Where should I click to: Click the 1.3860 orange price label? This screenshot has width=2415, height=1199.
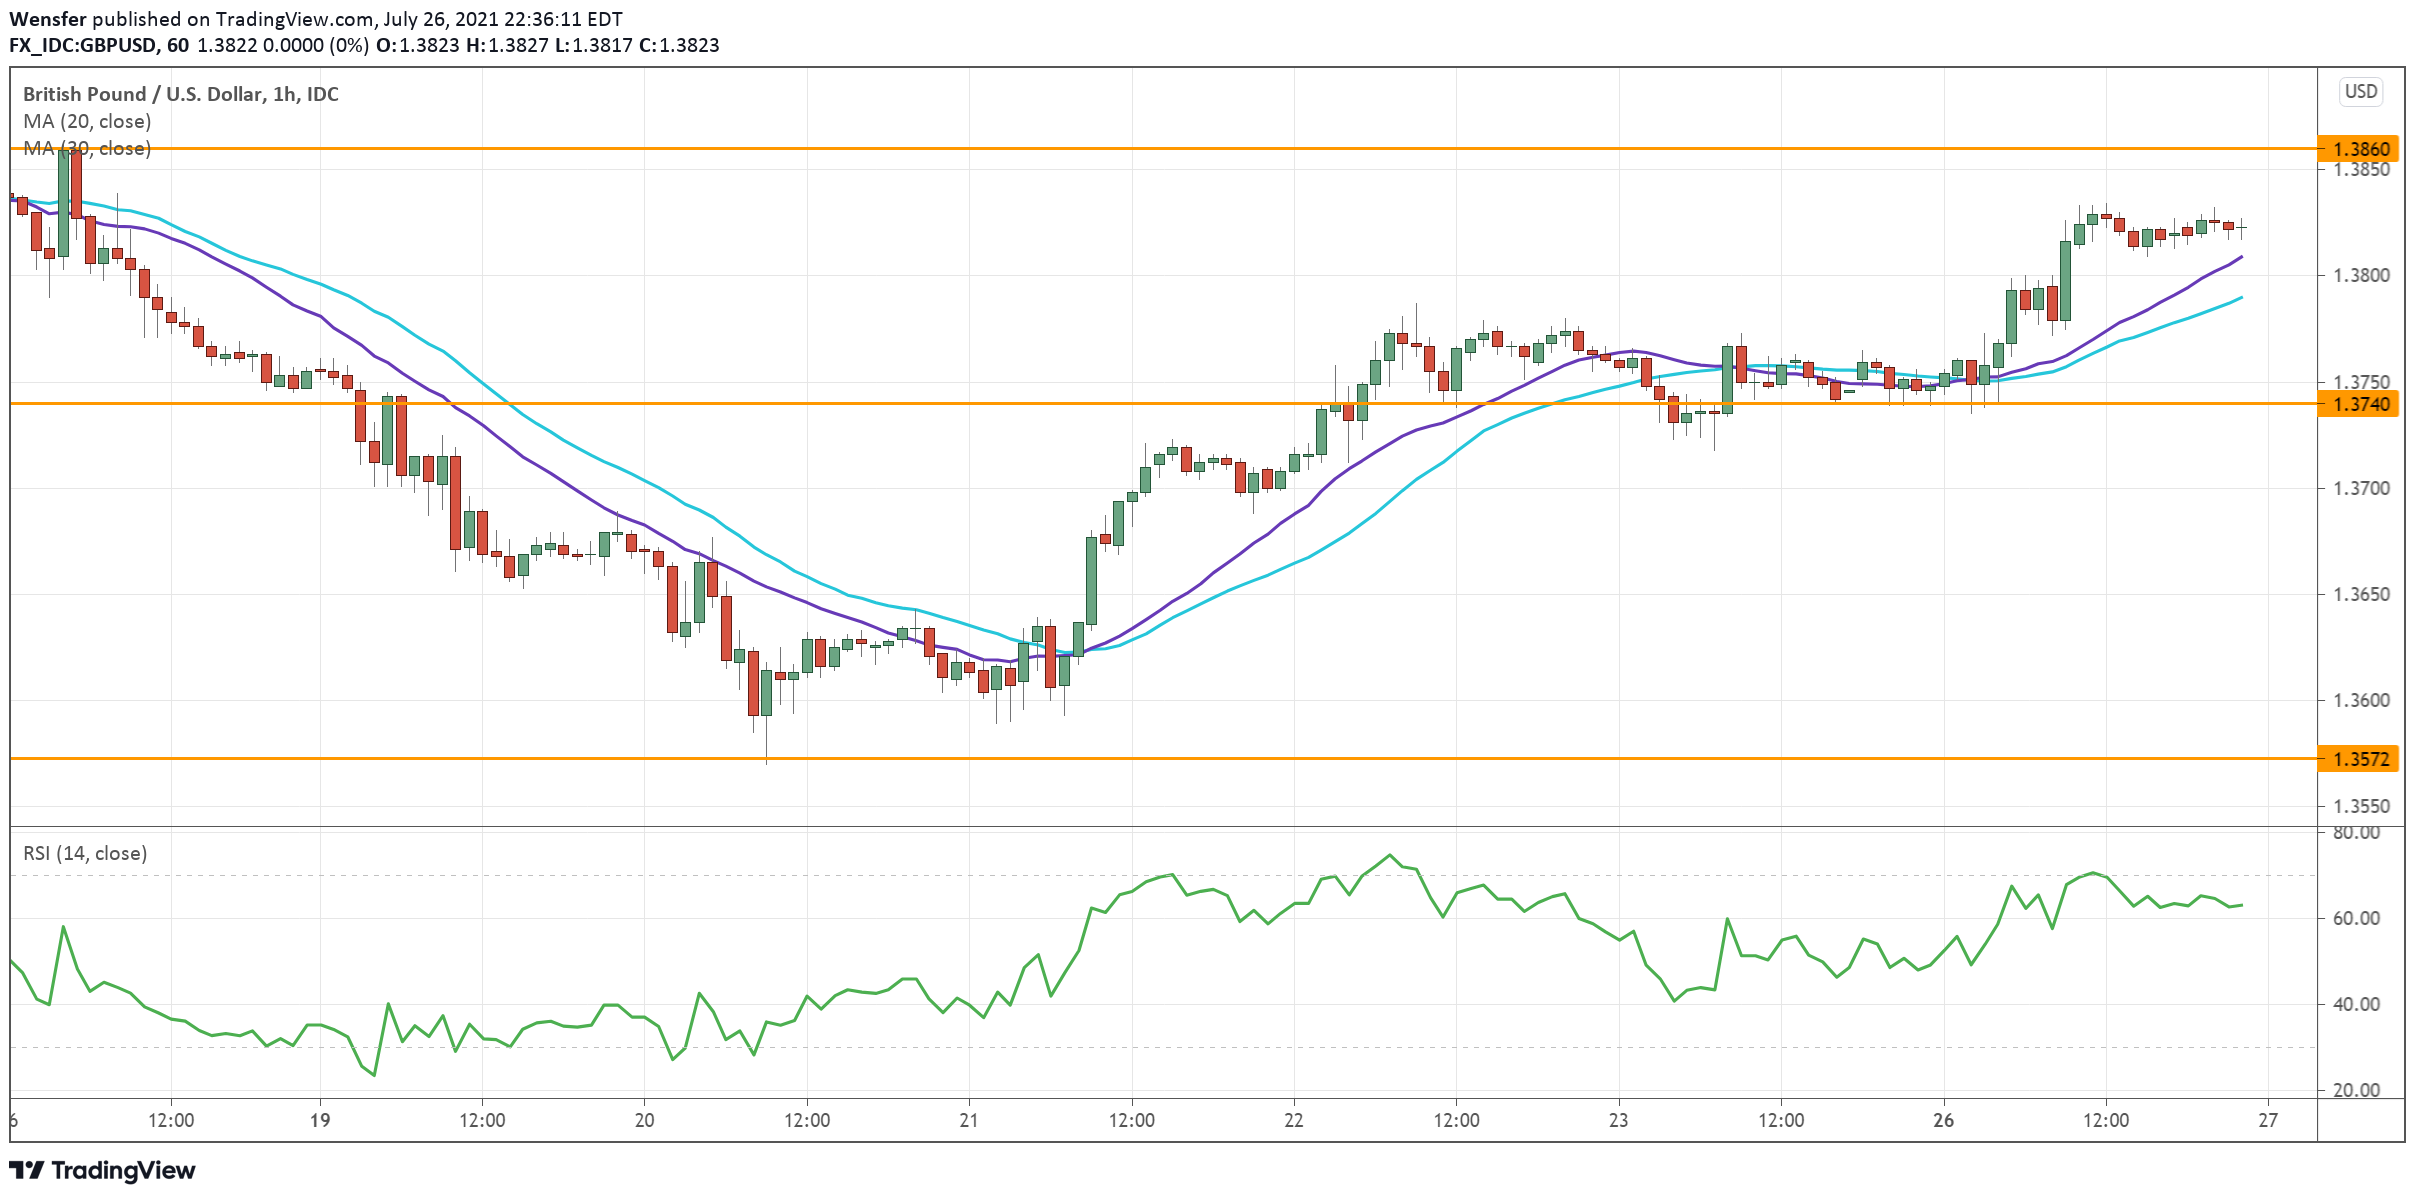tap(2360, 149)
